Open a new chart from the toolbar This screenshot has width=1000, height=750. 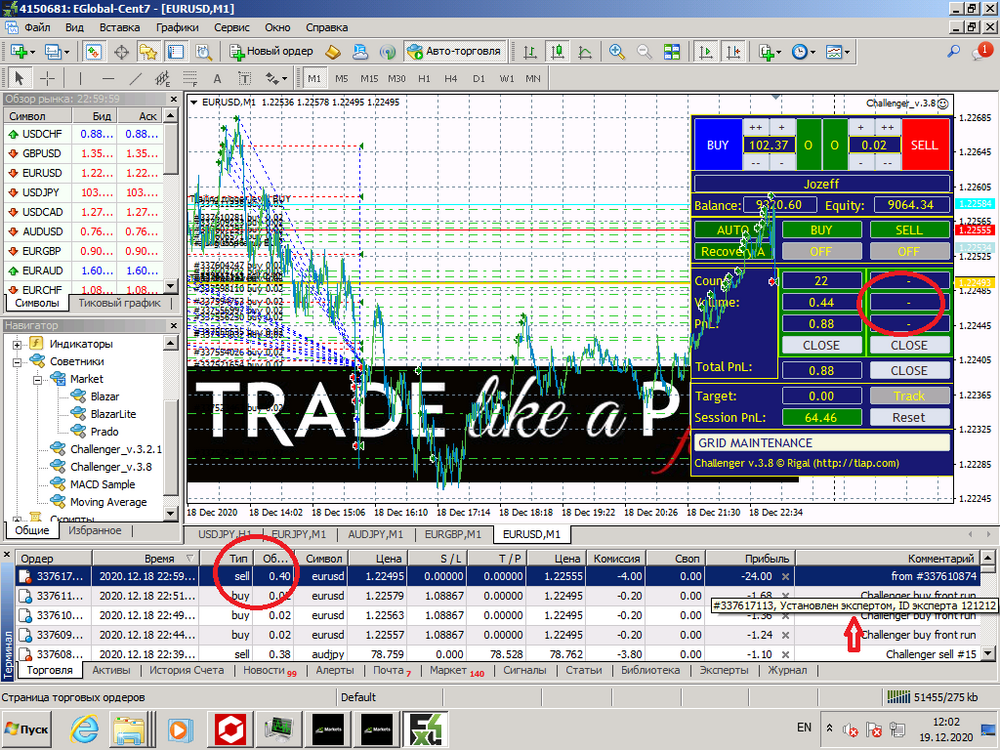tap(20, 52)
